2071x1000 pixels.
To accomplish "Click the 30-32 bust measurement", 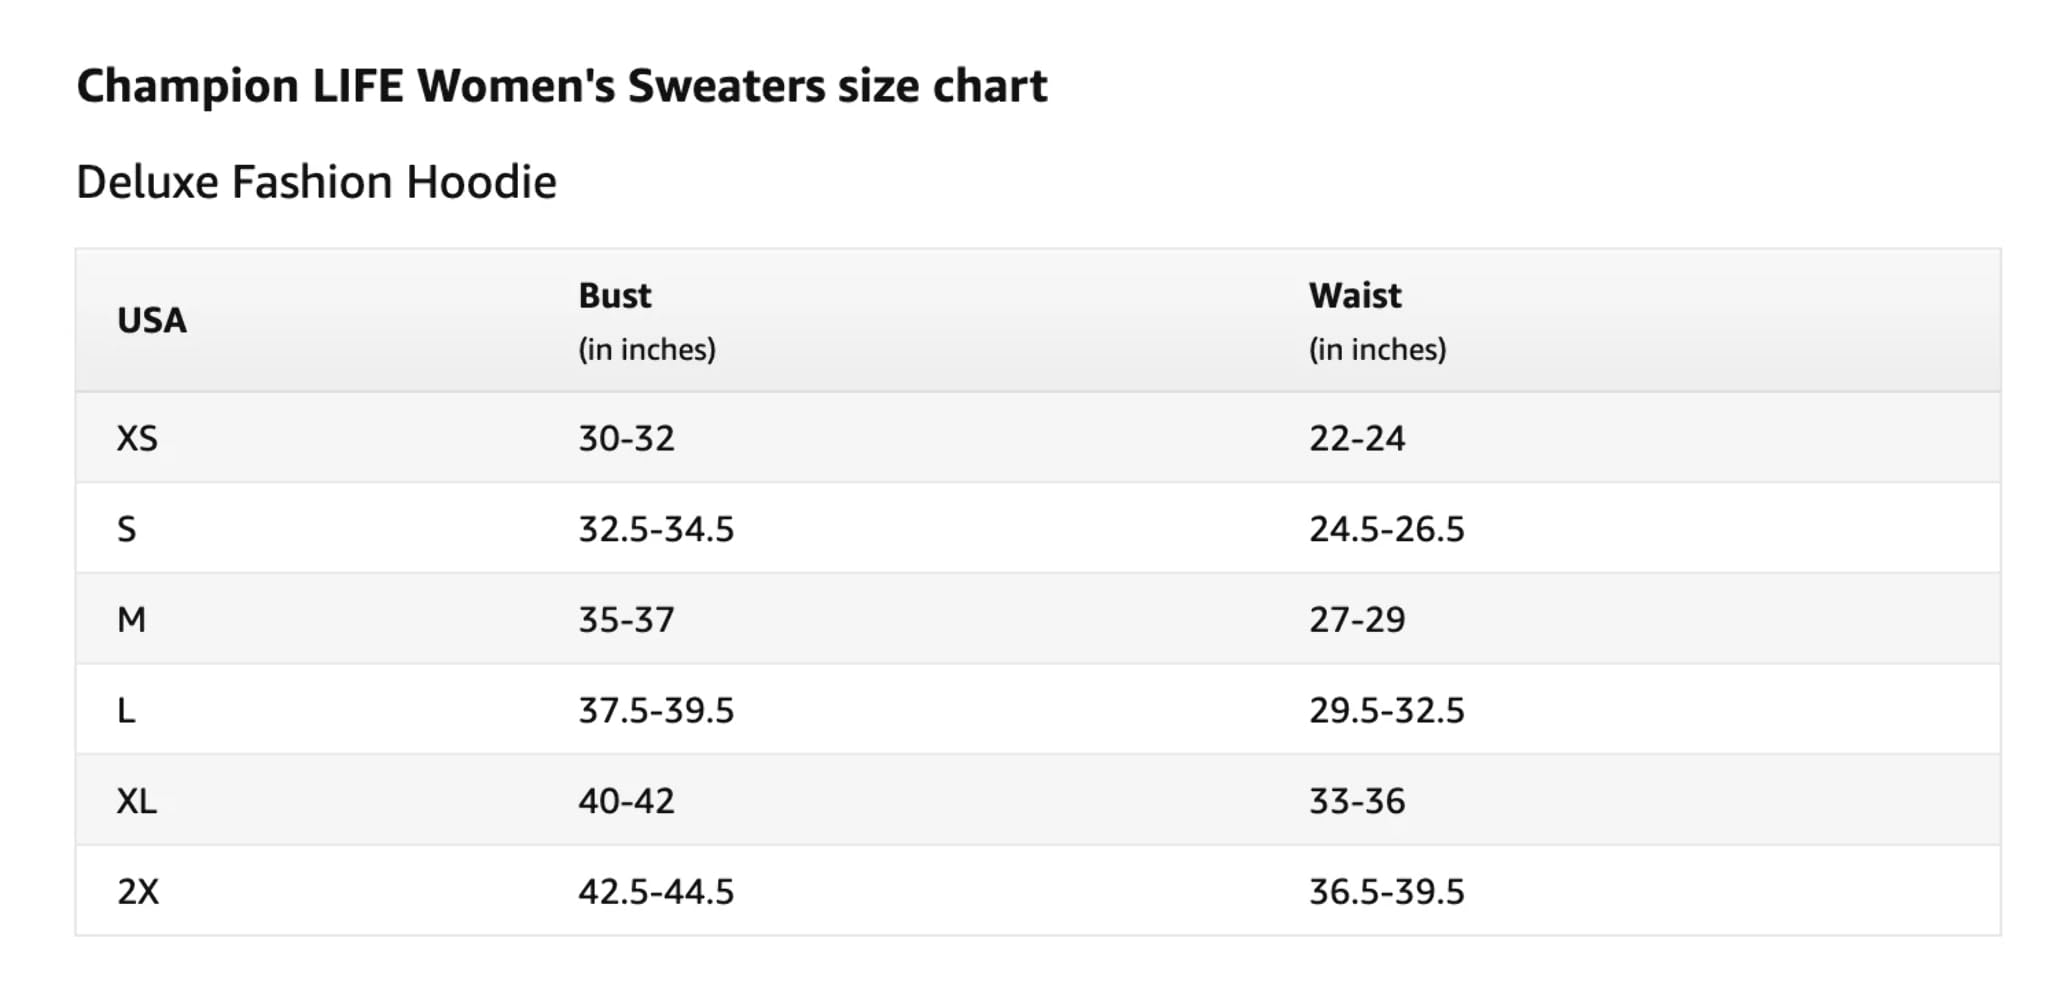I will [627, 438].
